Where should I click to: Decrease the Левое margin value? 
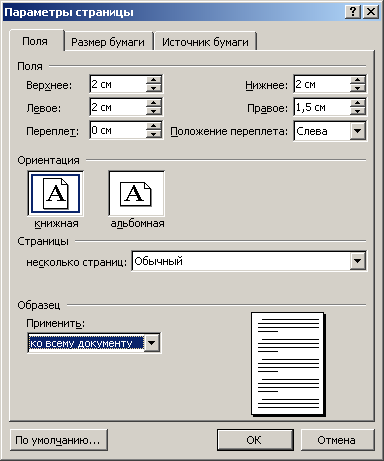tap(154, 111)
